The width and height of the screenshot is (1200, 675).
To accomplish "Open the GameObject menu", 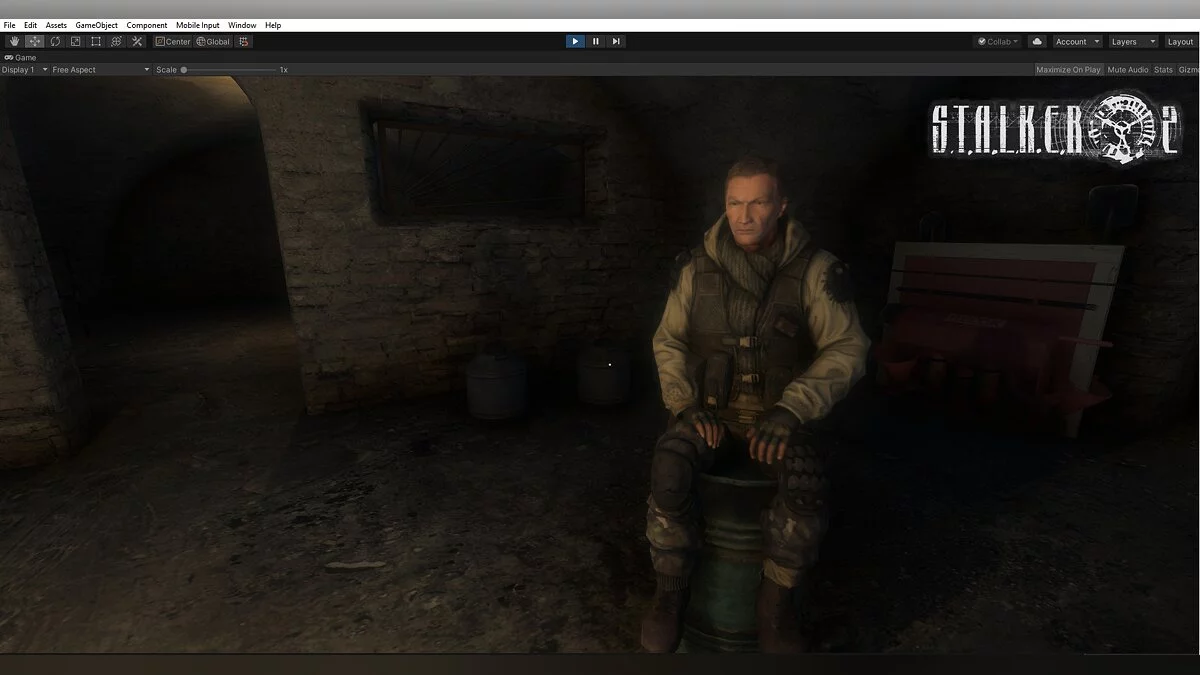I will (96, 25).
